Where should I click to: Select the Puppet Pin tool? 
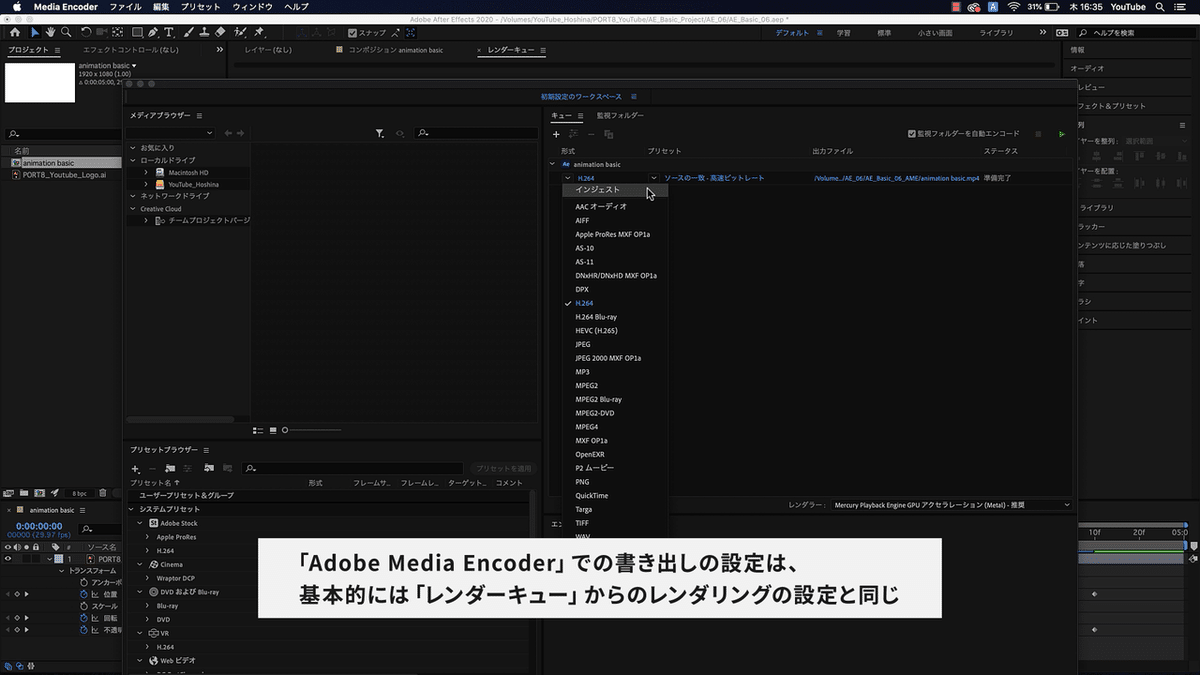click(260, 32)
